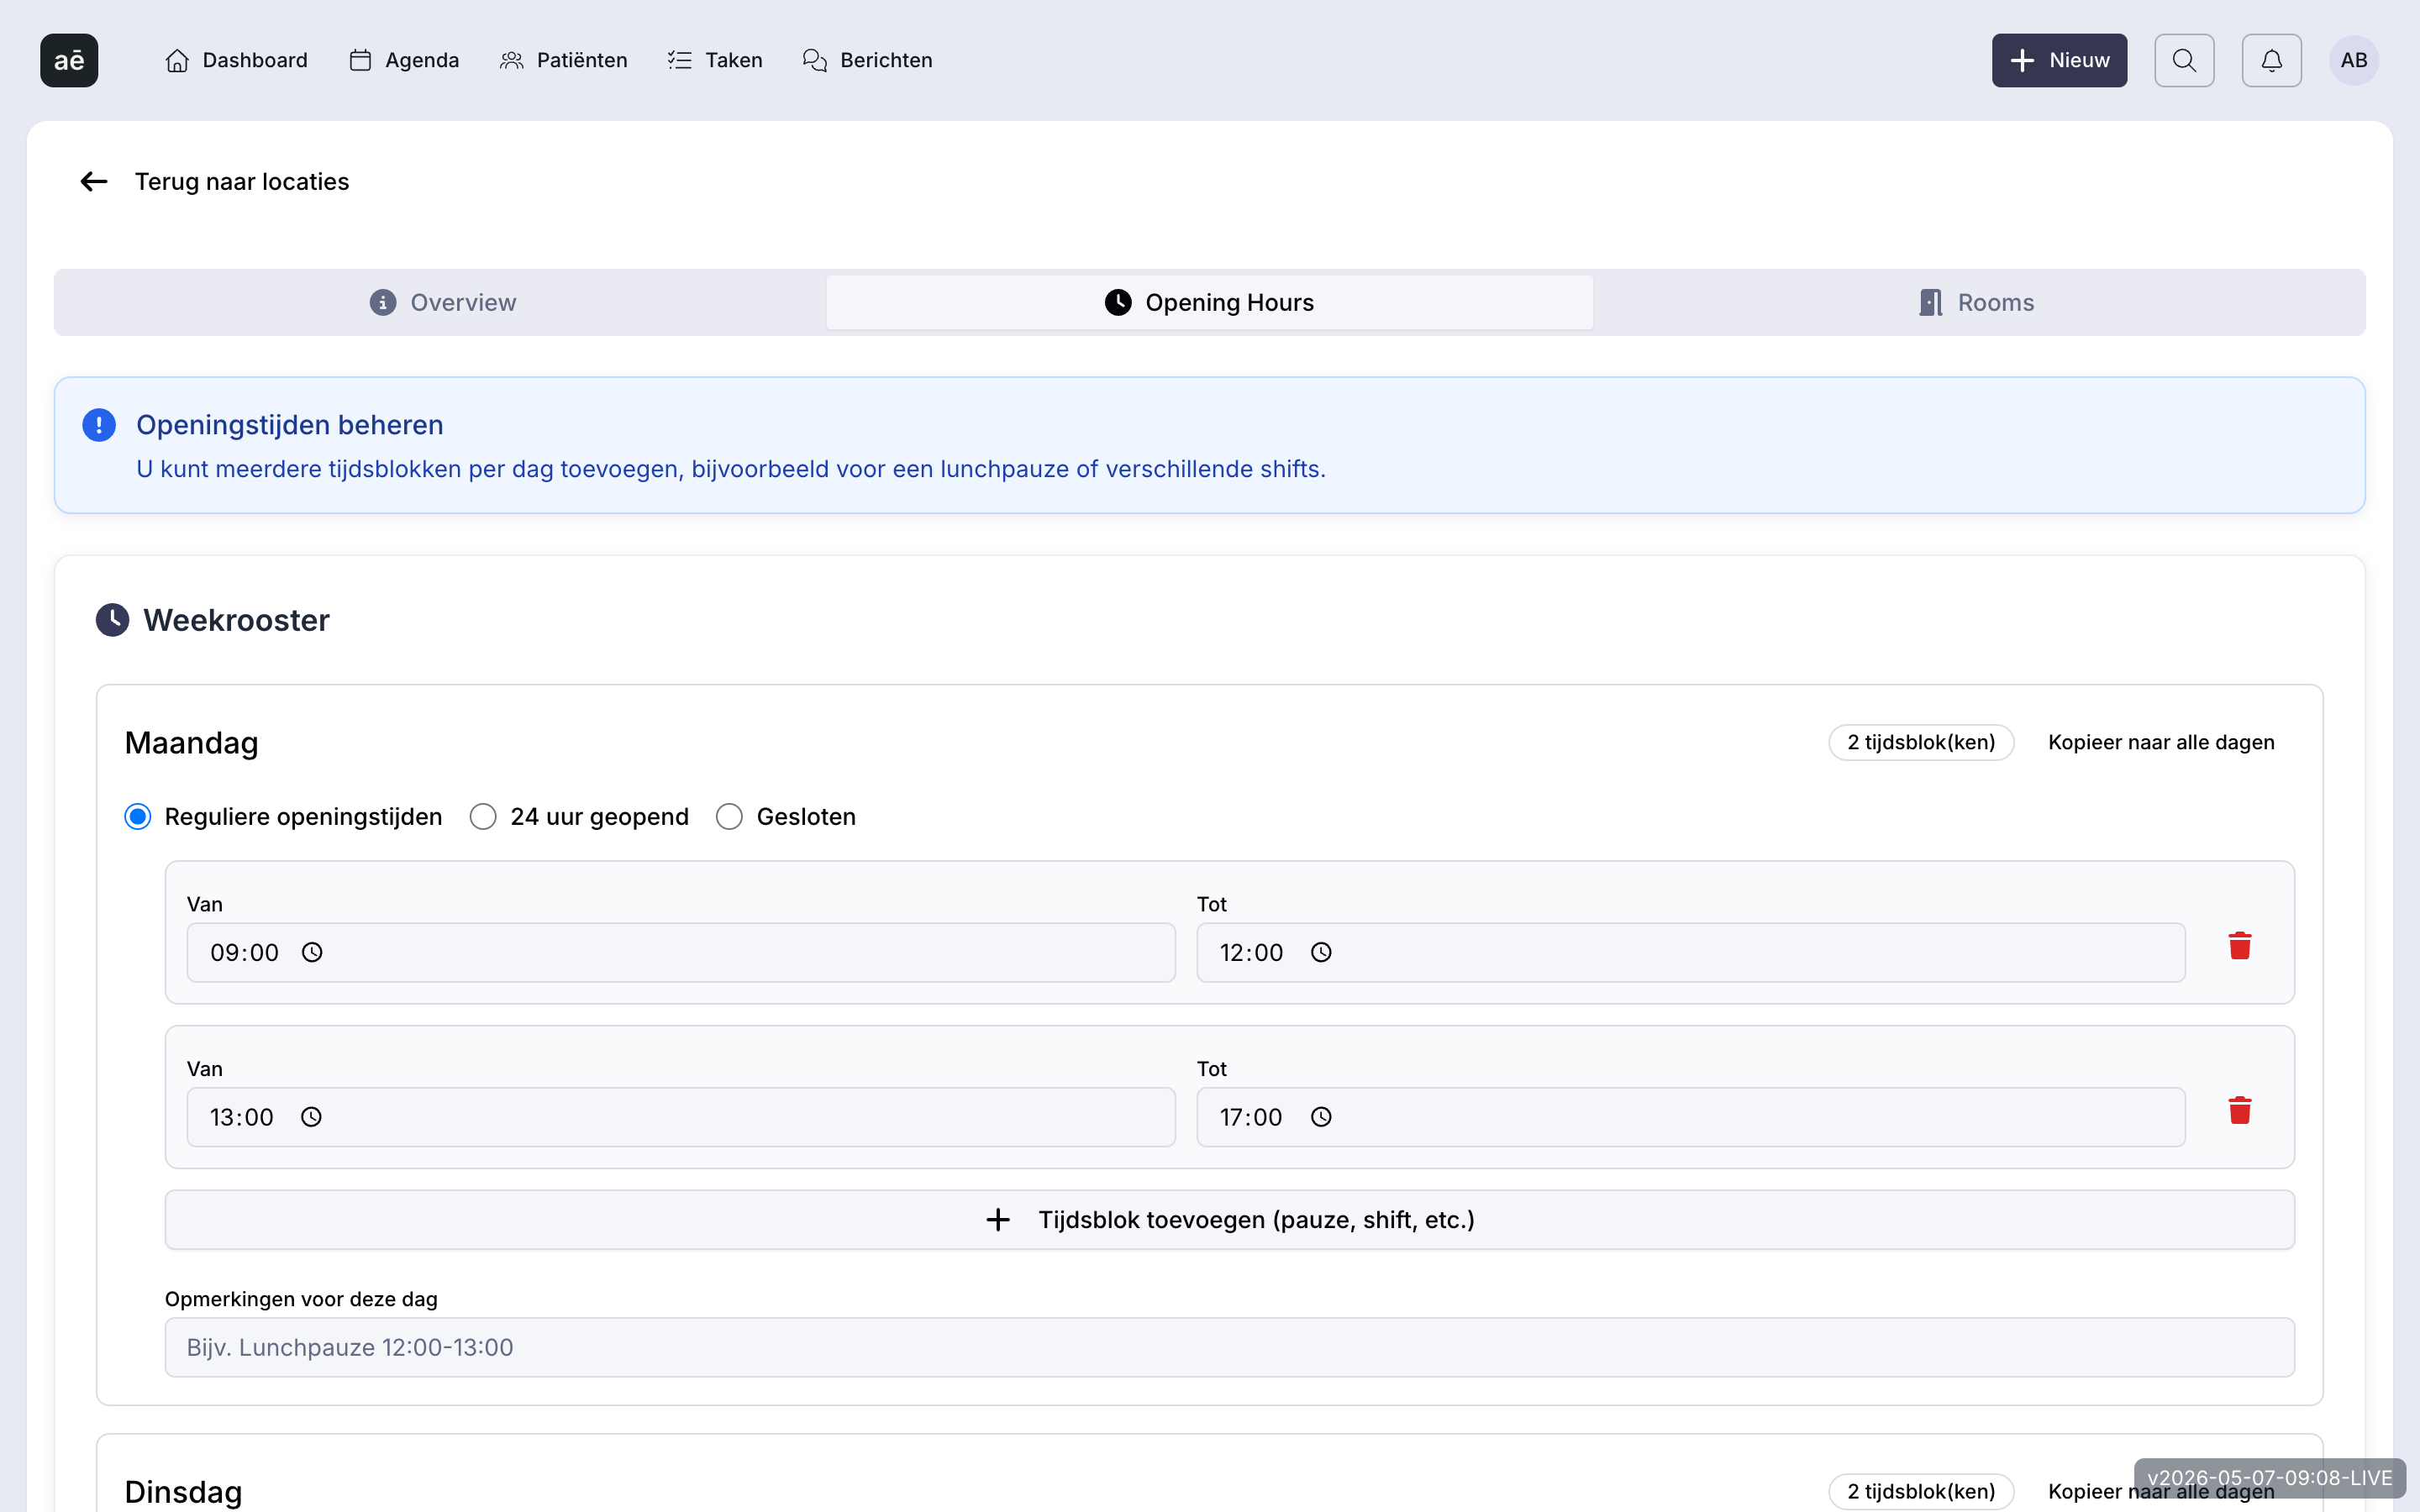2420x1512 pixels.
Task: Switch to the Overview tab
Action: tap(441, 302)
